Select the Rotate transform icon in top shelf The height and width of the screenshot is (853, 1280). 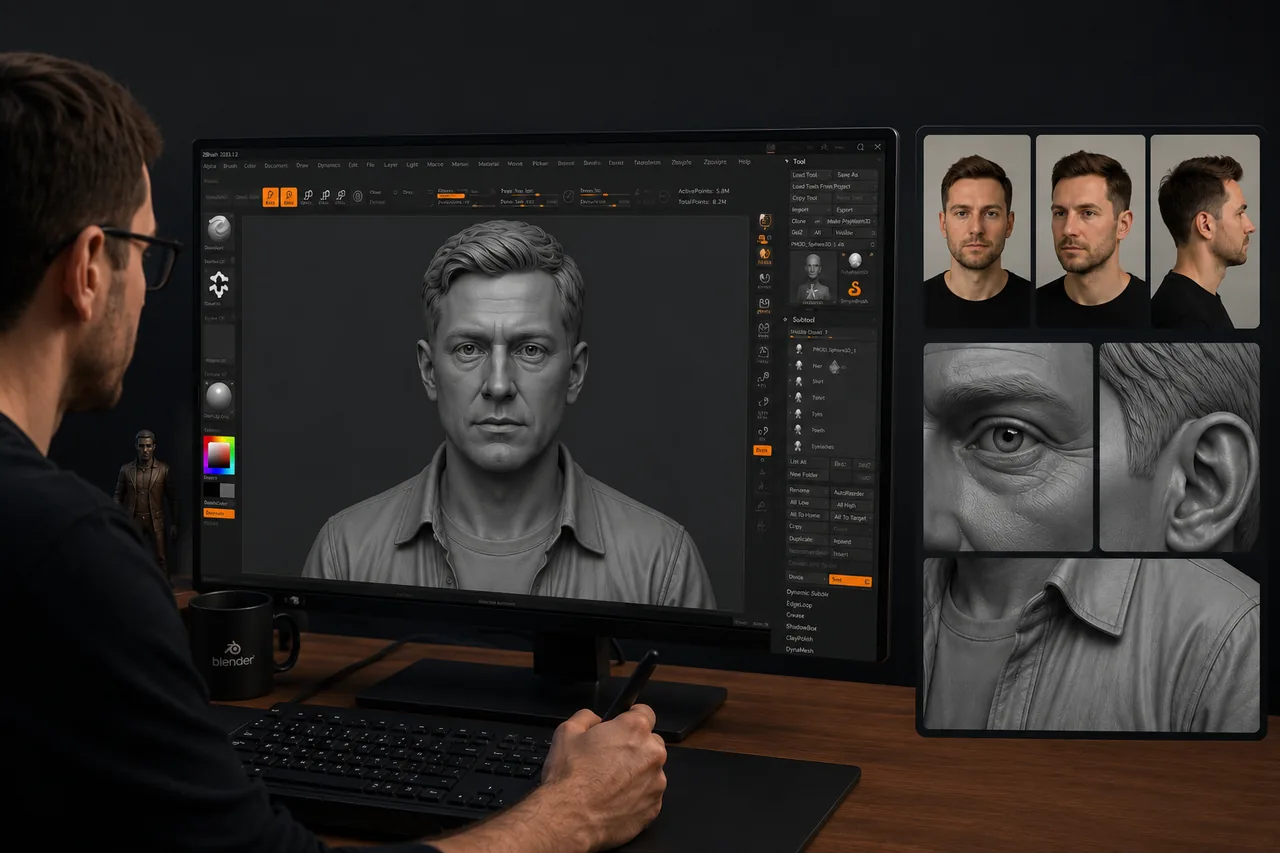341,197
